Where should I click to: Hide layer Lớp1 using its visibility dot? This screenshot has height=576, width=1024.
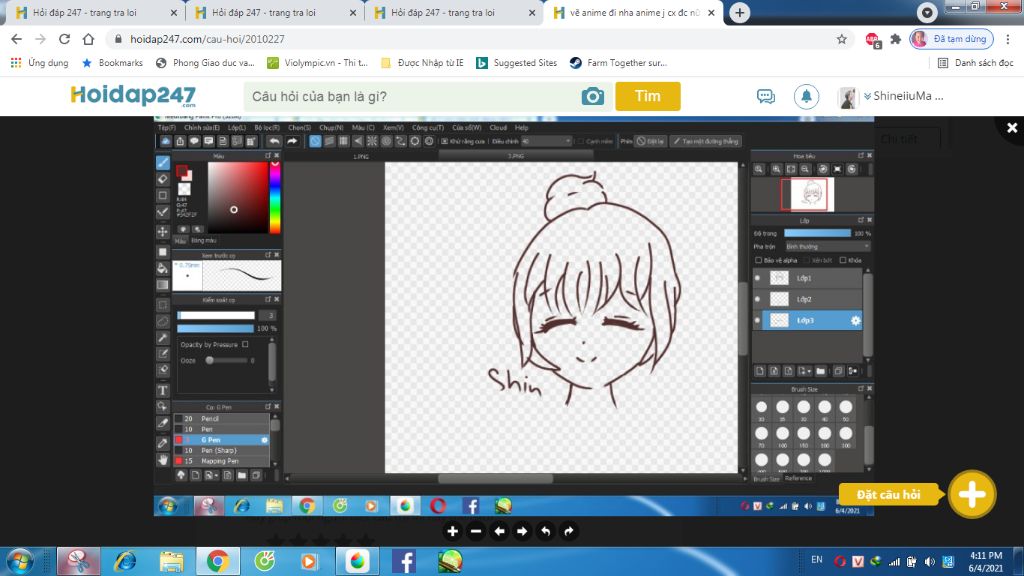click(758, 278)
